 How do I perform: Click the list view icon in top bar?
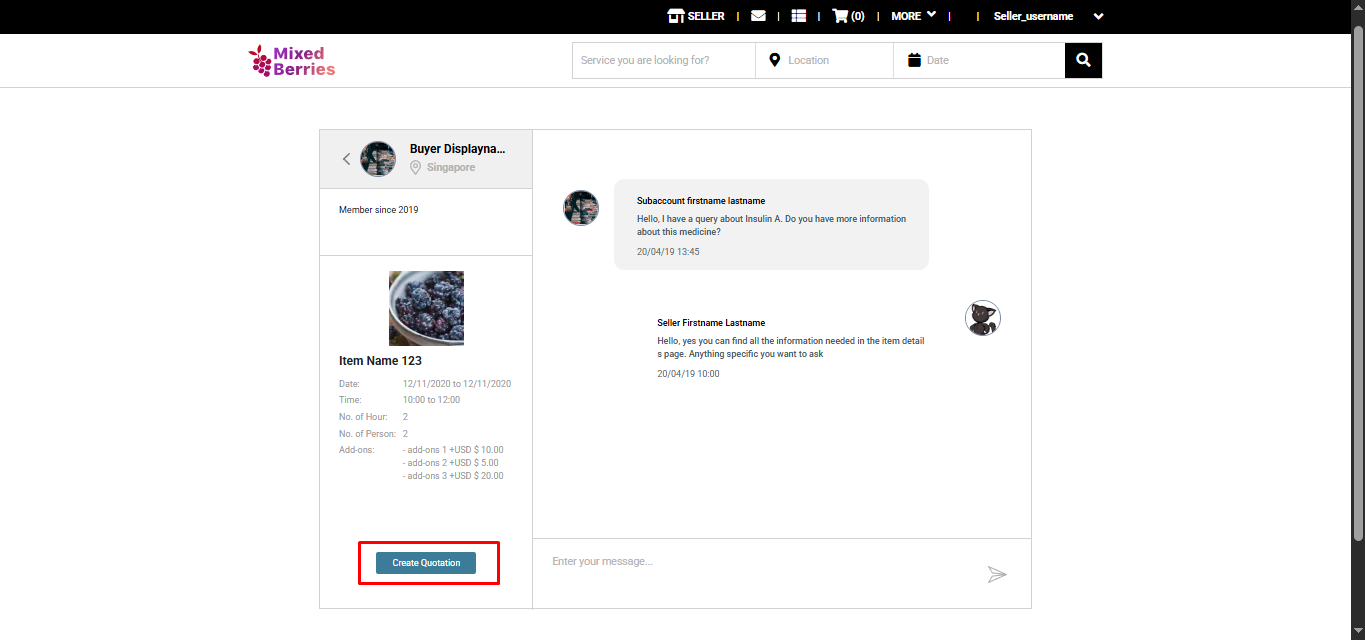tap(798, 16)
